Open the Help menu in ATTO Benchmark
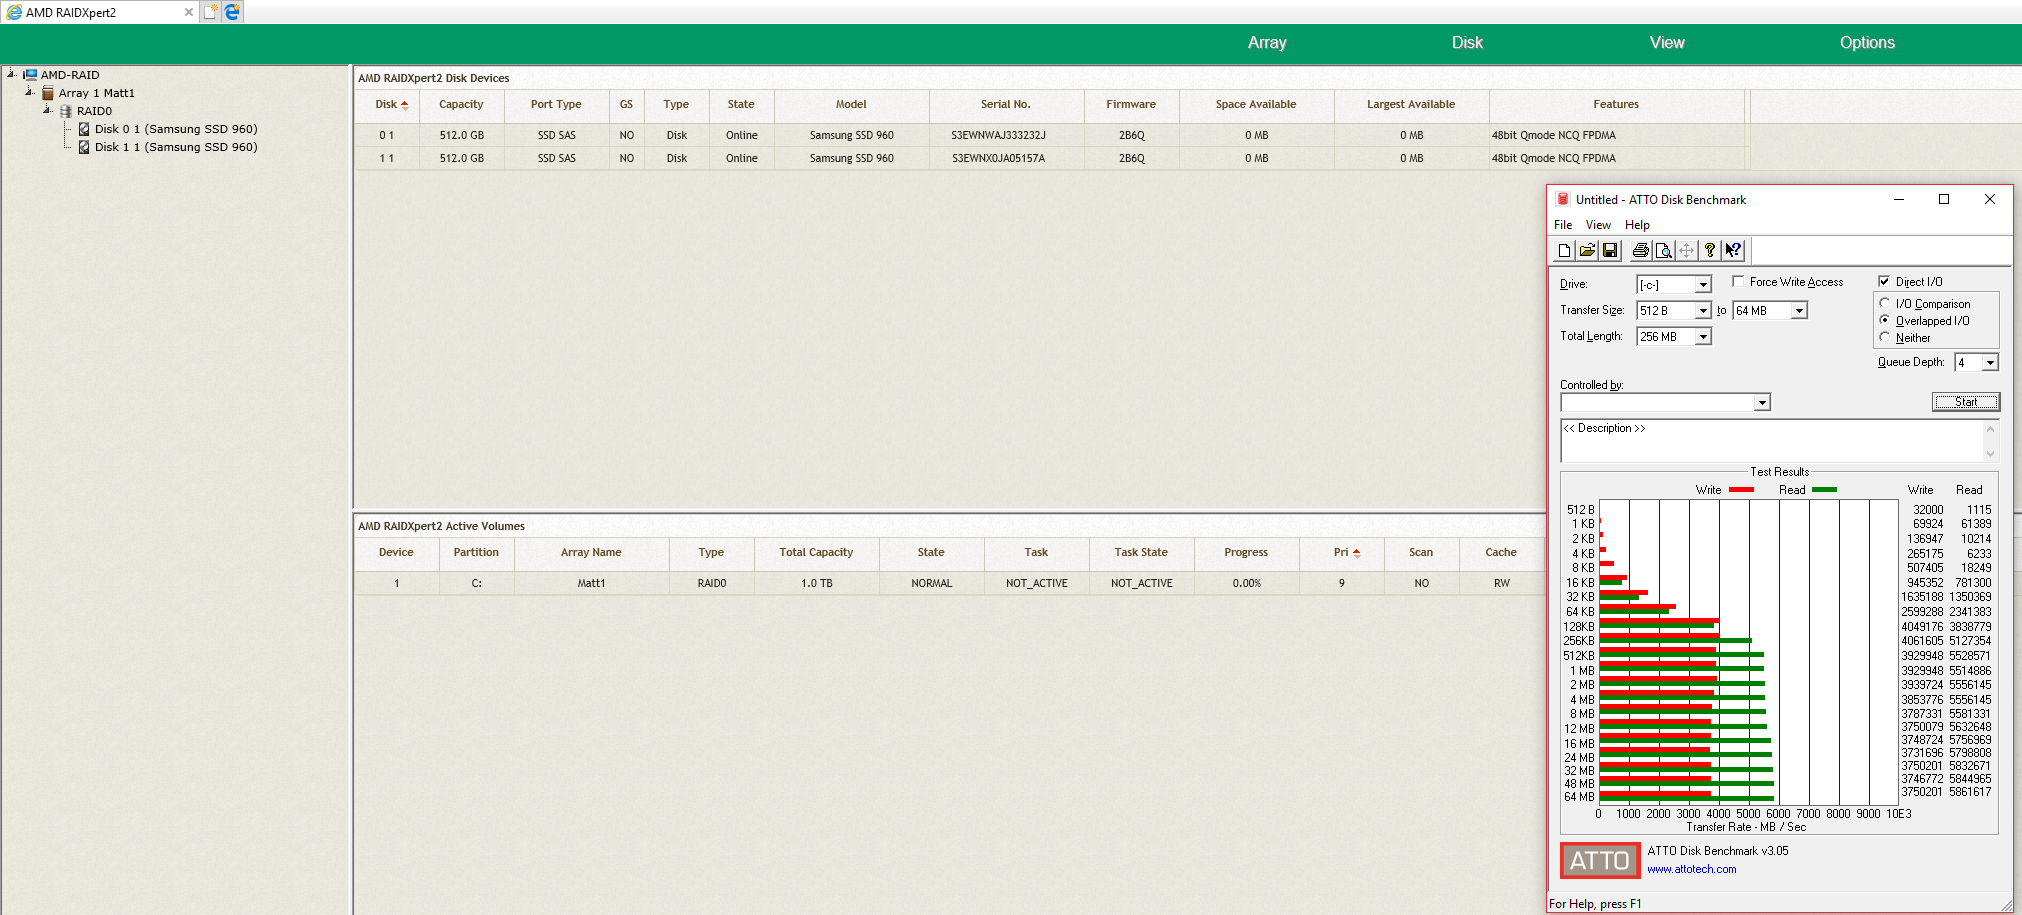 coord(1637,225)
